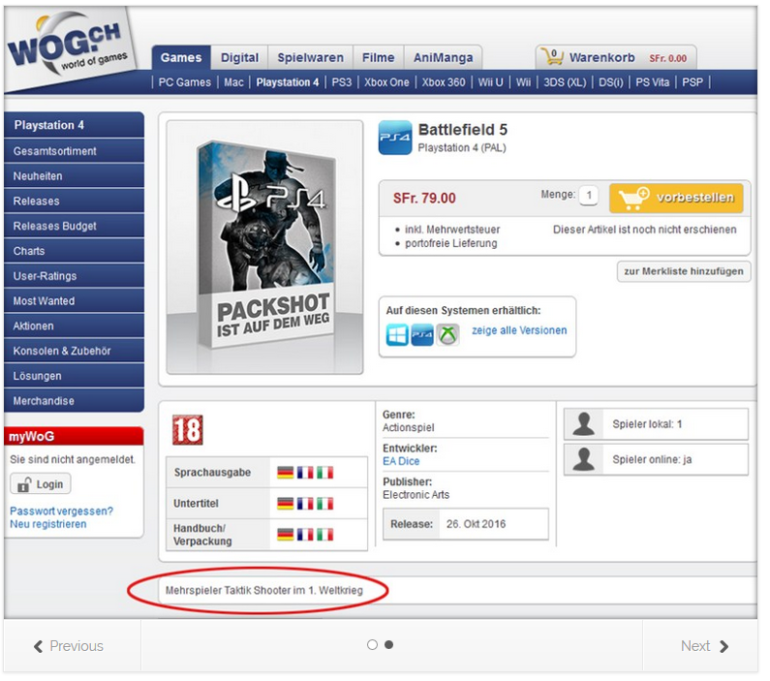Open the Playstation 4 item in top platform bar
The image size is (770, 681).
pyautogui.click(x=287, y=82)
